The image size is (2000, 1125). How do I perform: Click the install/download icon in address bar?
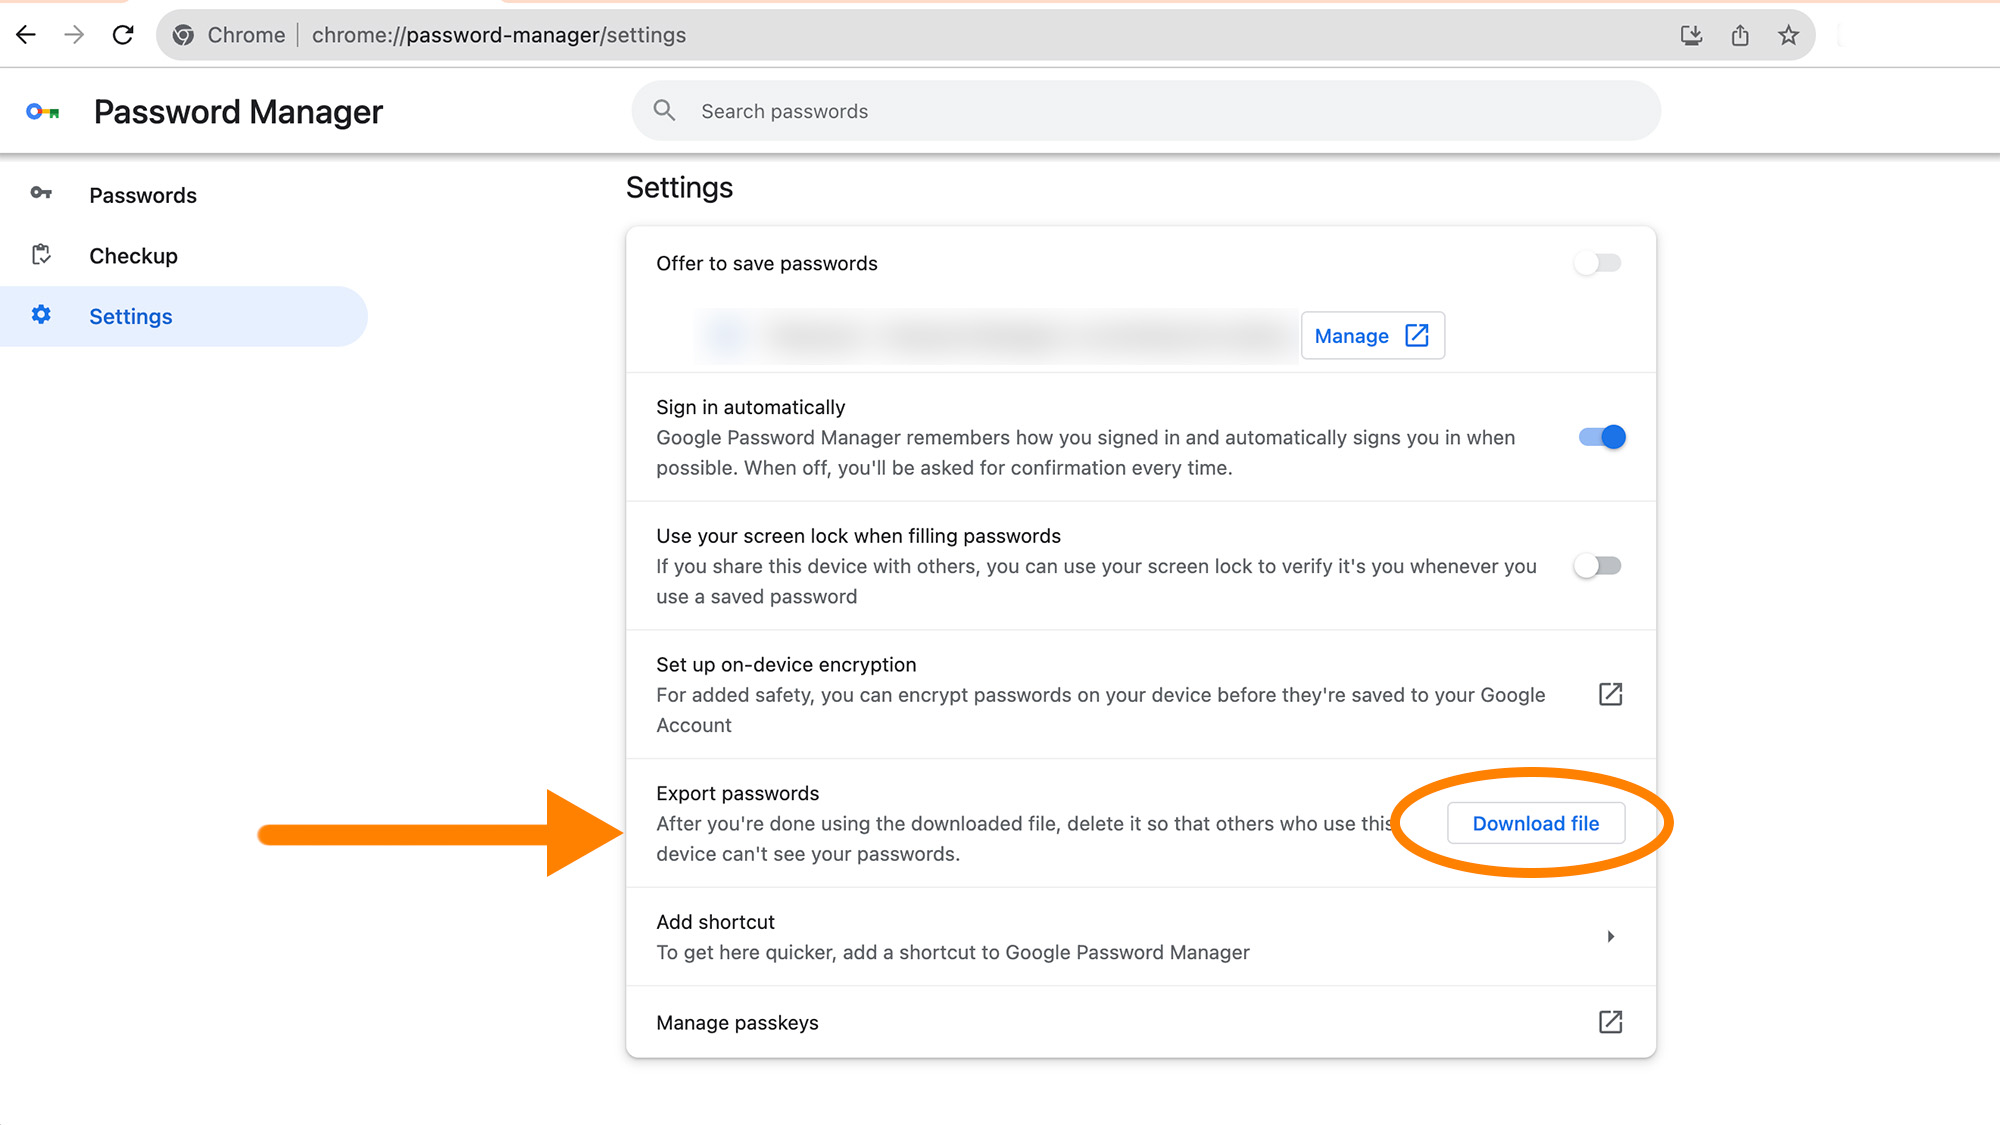point(1691,35)
